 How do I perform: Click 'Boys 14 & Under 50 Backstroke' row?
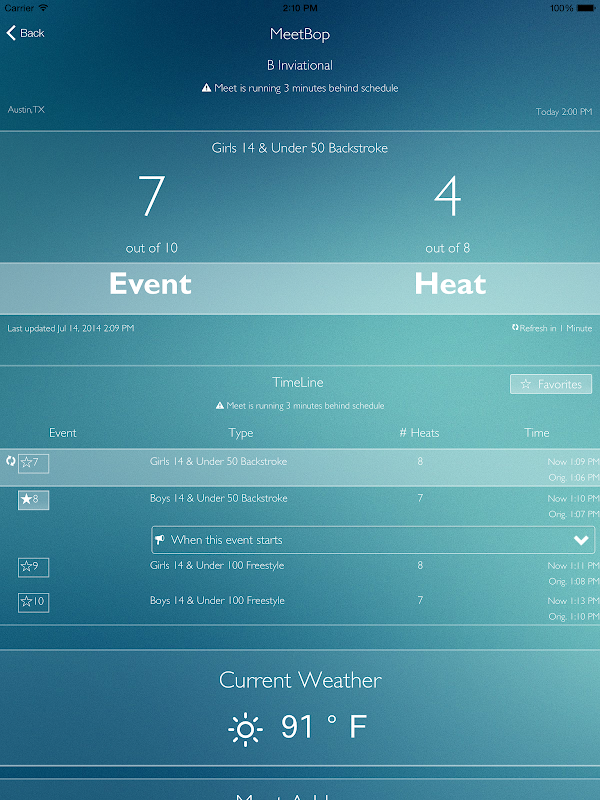300,505
